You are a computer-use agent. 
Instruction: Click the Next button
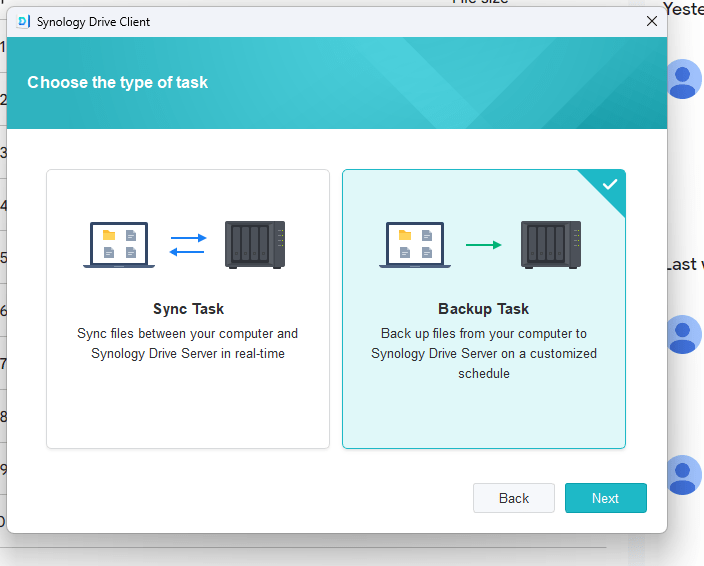[x=605, y=498]
